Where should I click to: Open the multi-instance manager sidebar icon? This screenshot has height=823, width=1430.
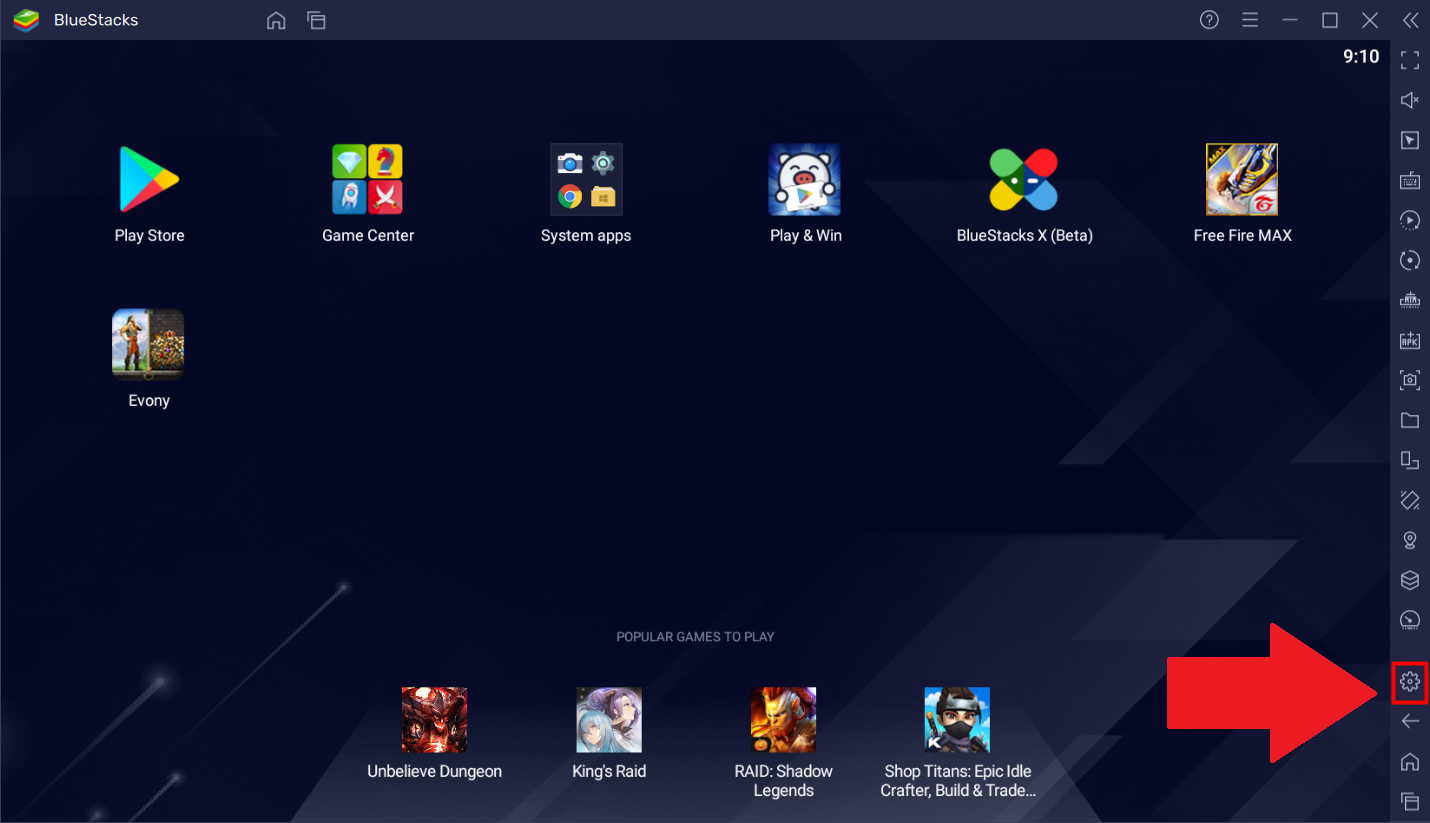click(x=1410, y=460)
